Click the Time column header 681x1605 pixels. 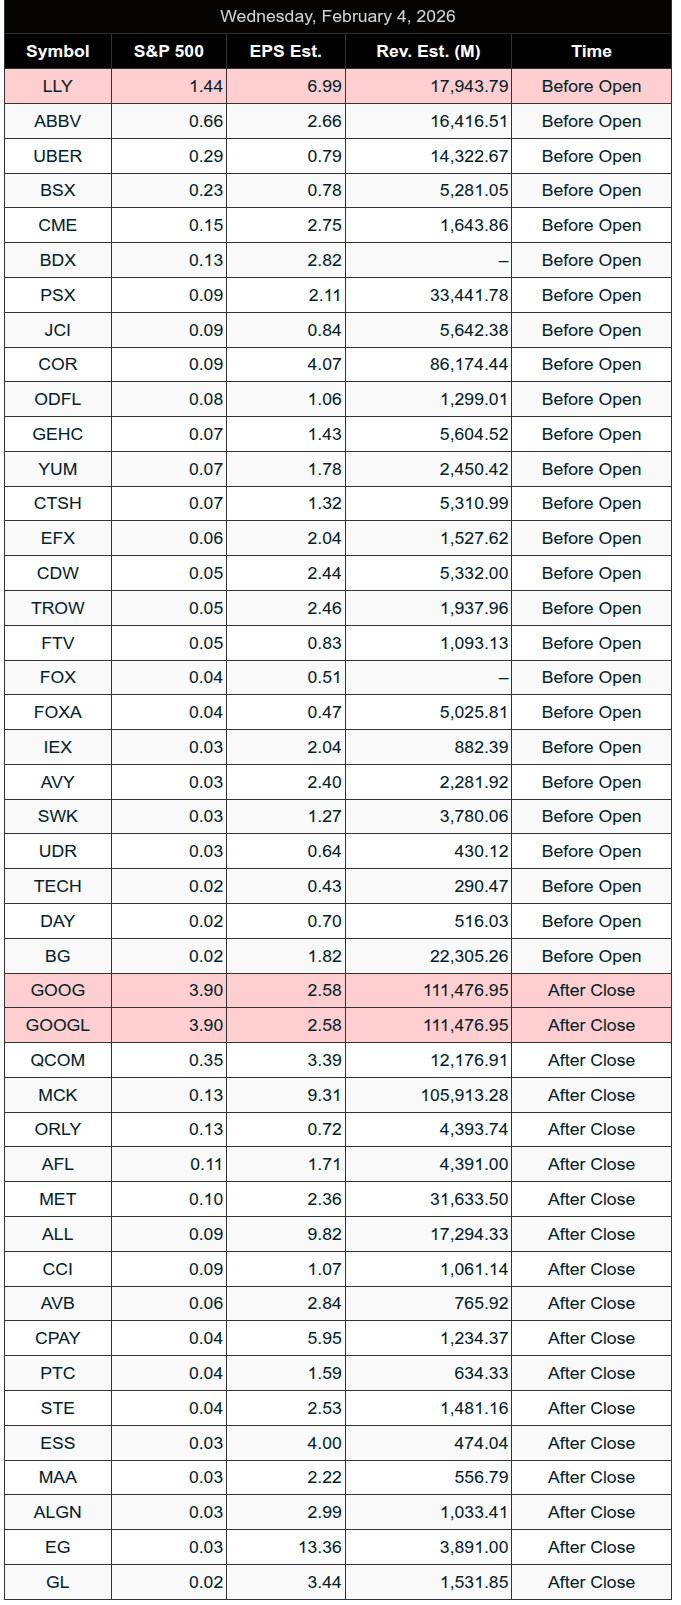(x=591, y=51)
